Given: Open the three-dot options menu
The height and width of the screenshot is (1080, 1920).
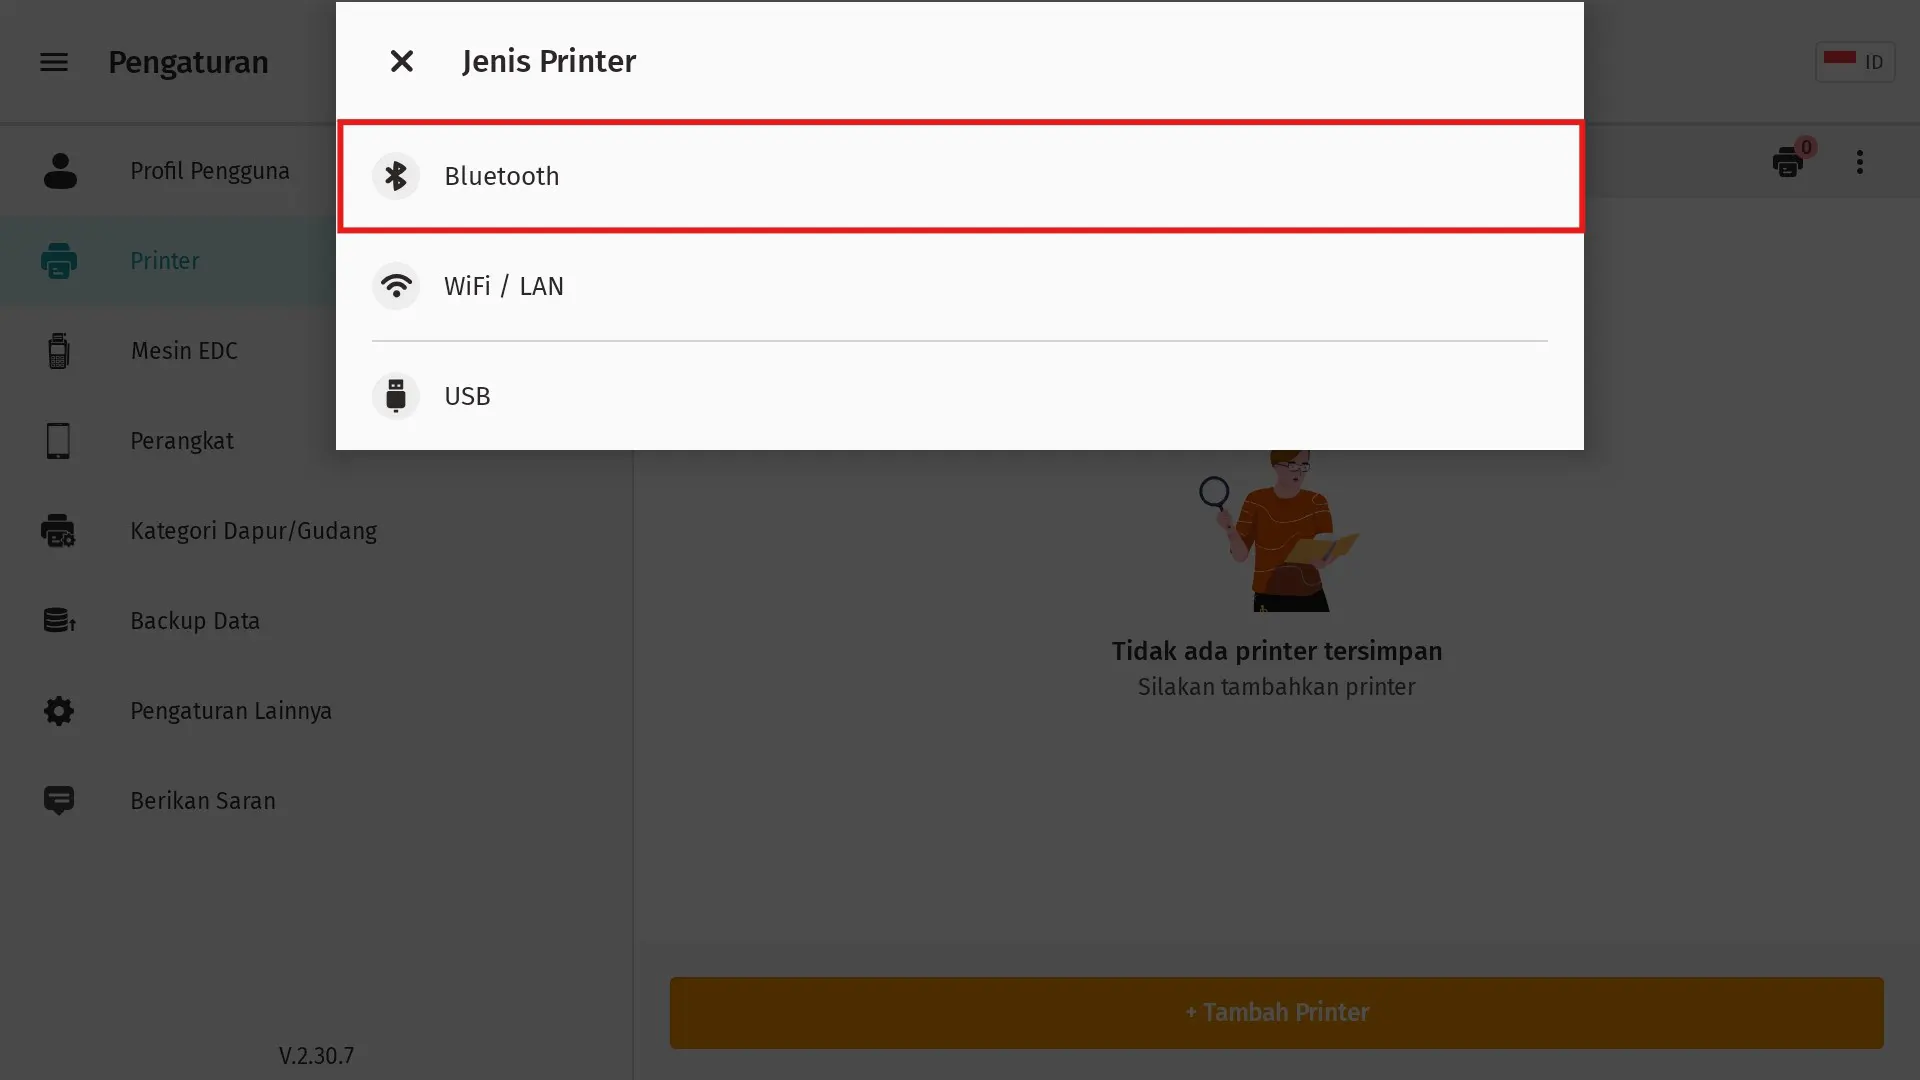Looking at the screenshot, I should (1860, 162).
